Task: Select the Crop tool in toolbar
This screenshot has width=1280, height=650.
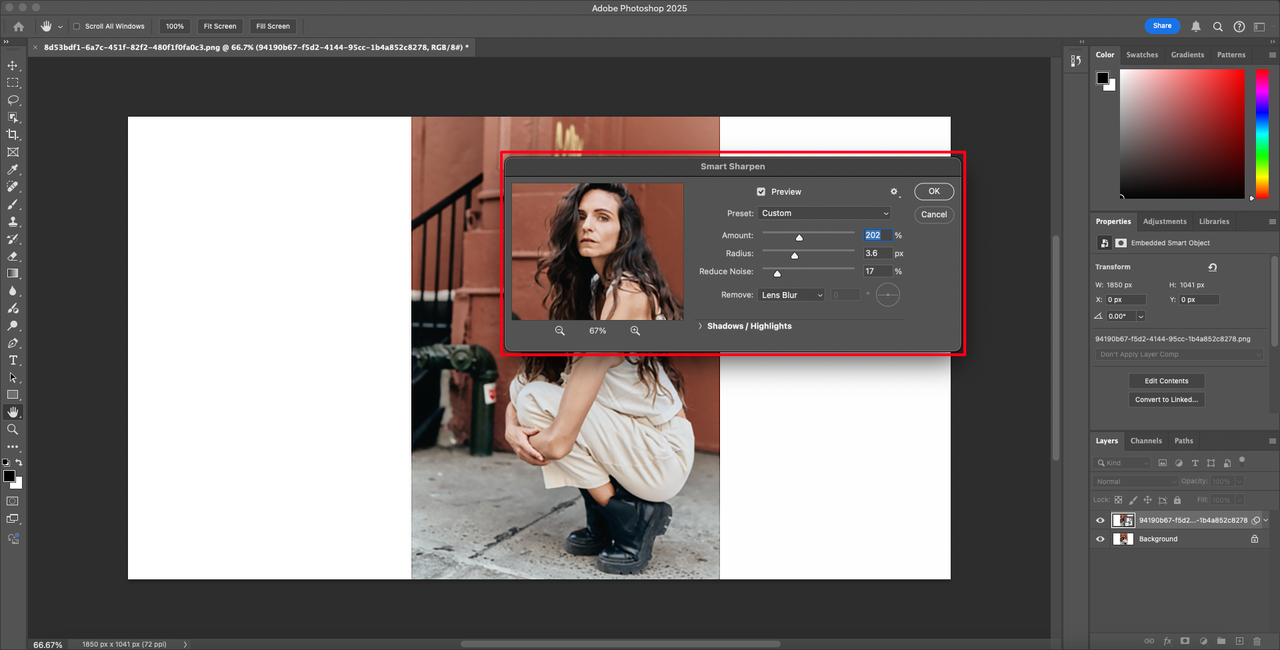Action: tap(13, 134)
